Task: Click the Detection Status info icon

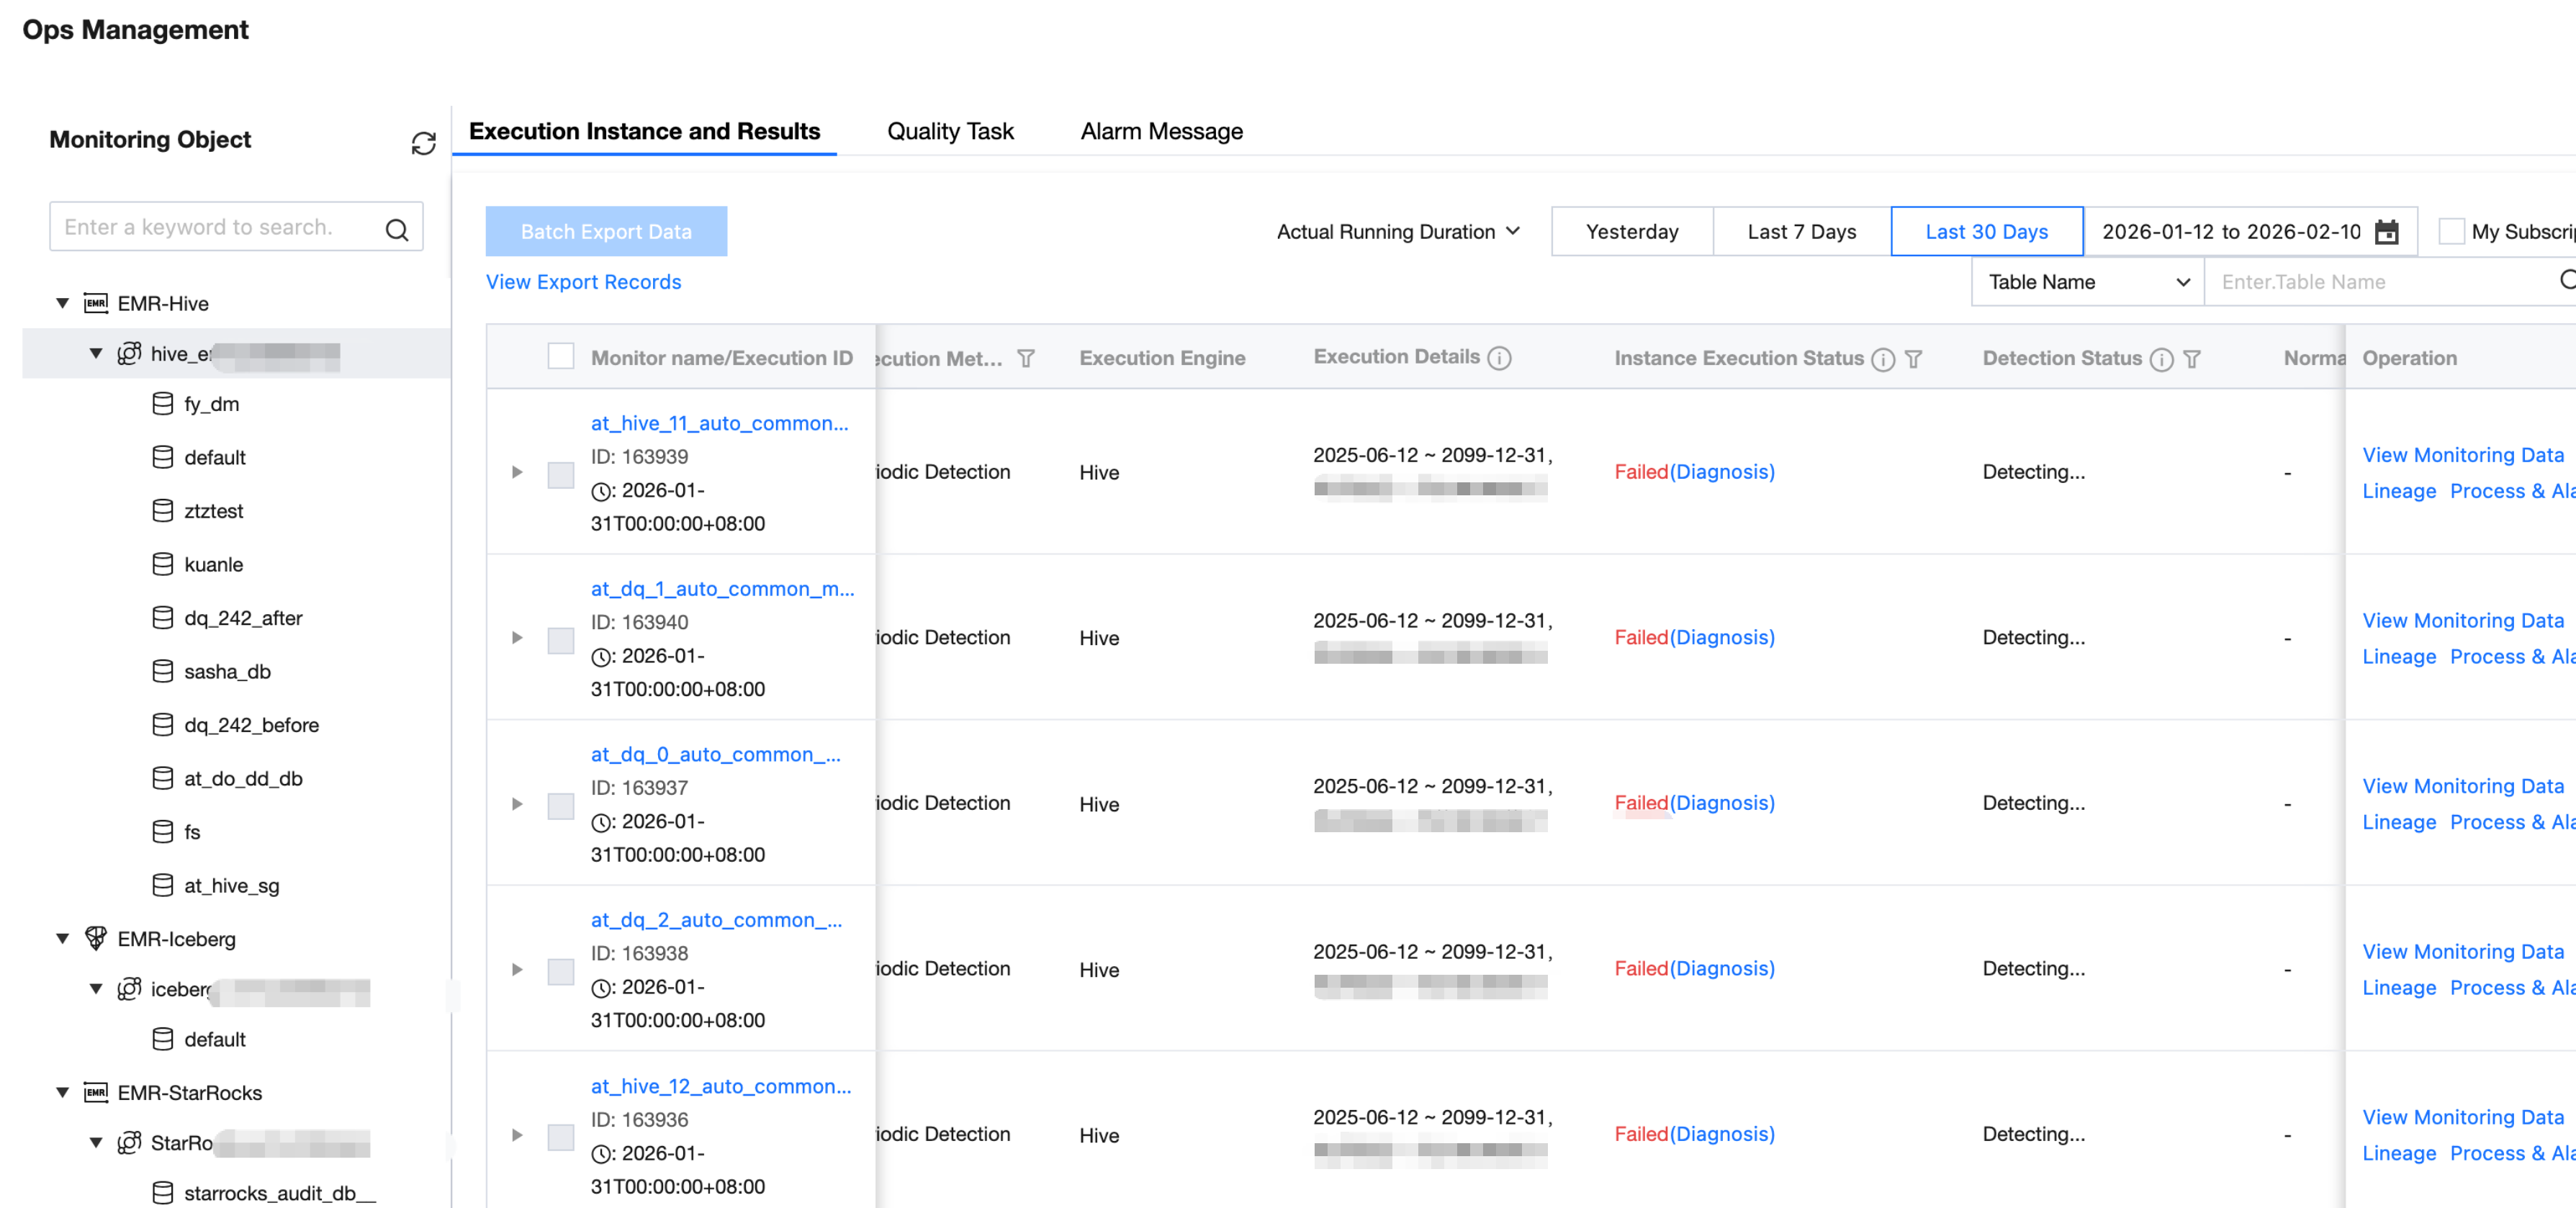Action: [x=2161, y=359]
